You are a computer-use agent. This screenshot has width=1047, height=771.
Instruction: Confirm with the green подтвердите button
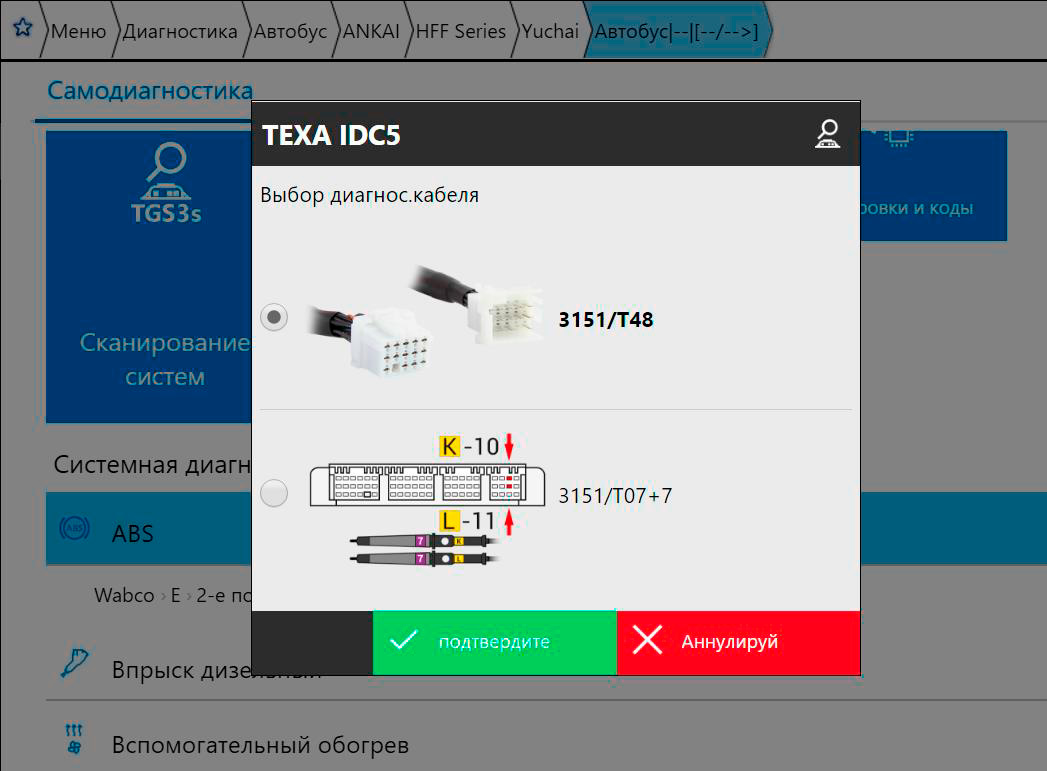495,642
